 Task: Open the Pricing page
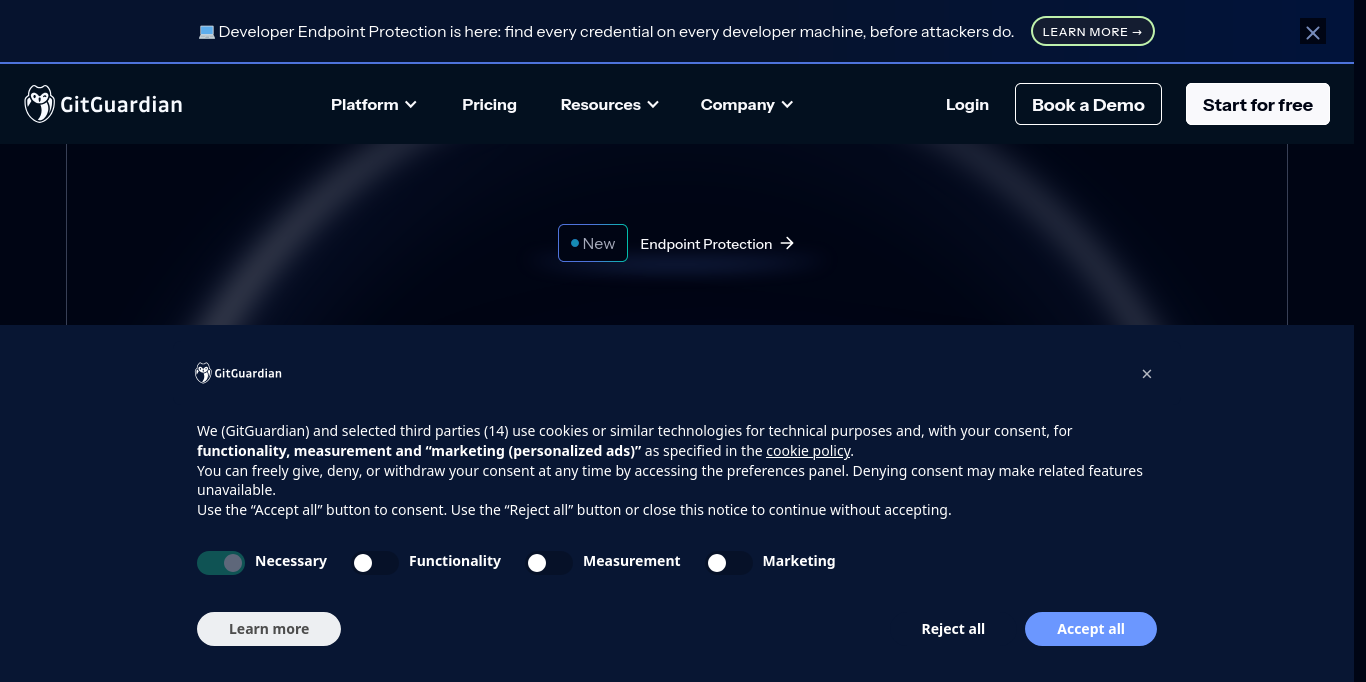point(489,104)
